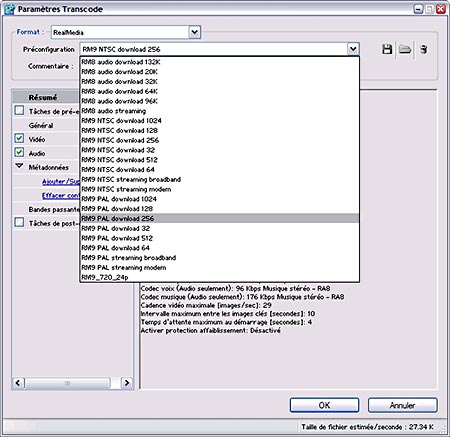Open the Format dropdown arrow

(195, 32)
